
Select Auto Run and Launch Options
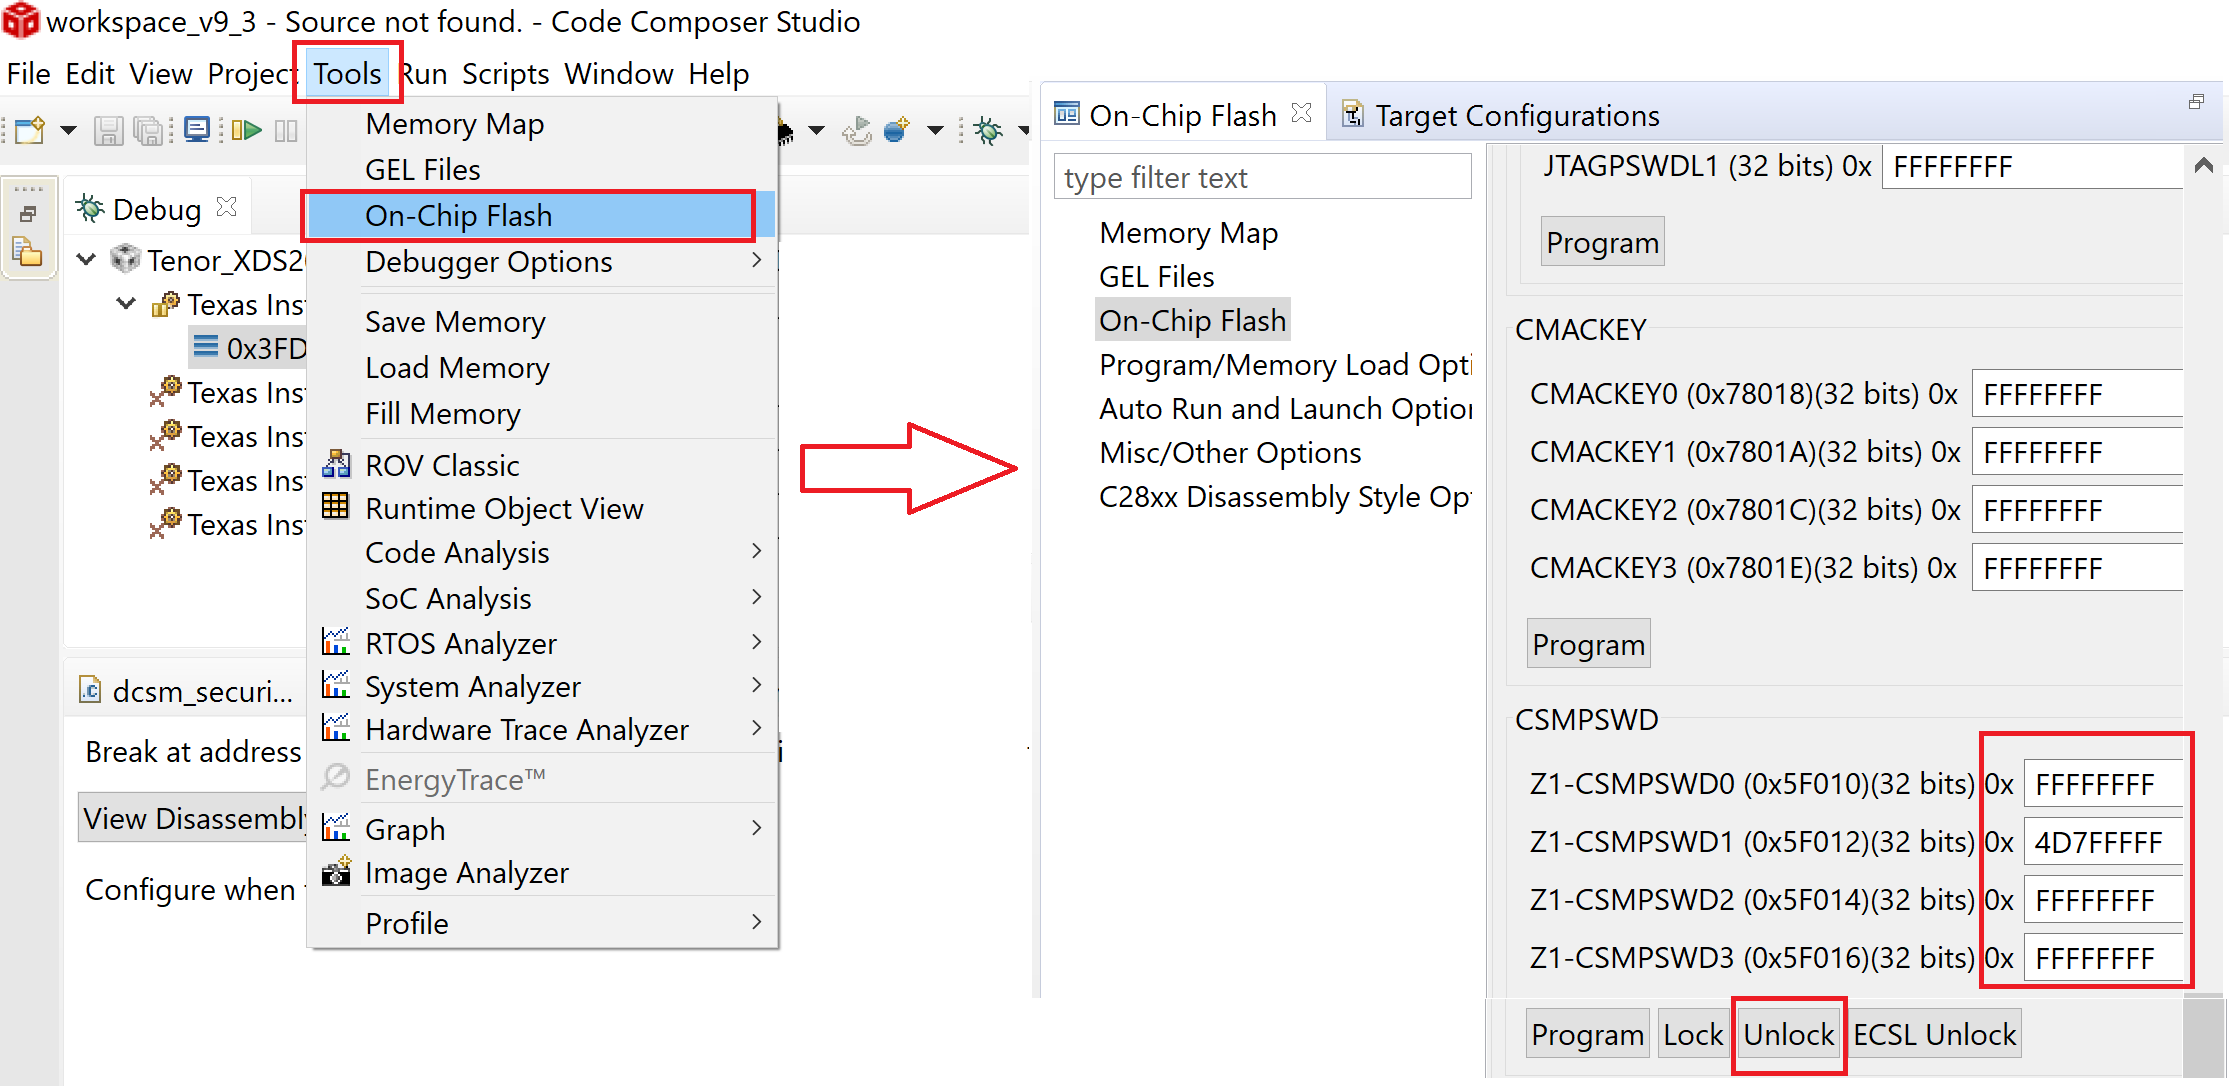pyautogui.click(x=1285, y=409)
